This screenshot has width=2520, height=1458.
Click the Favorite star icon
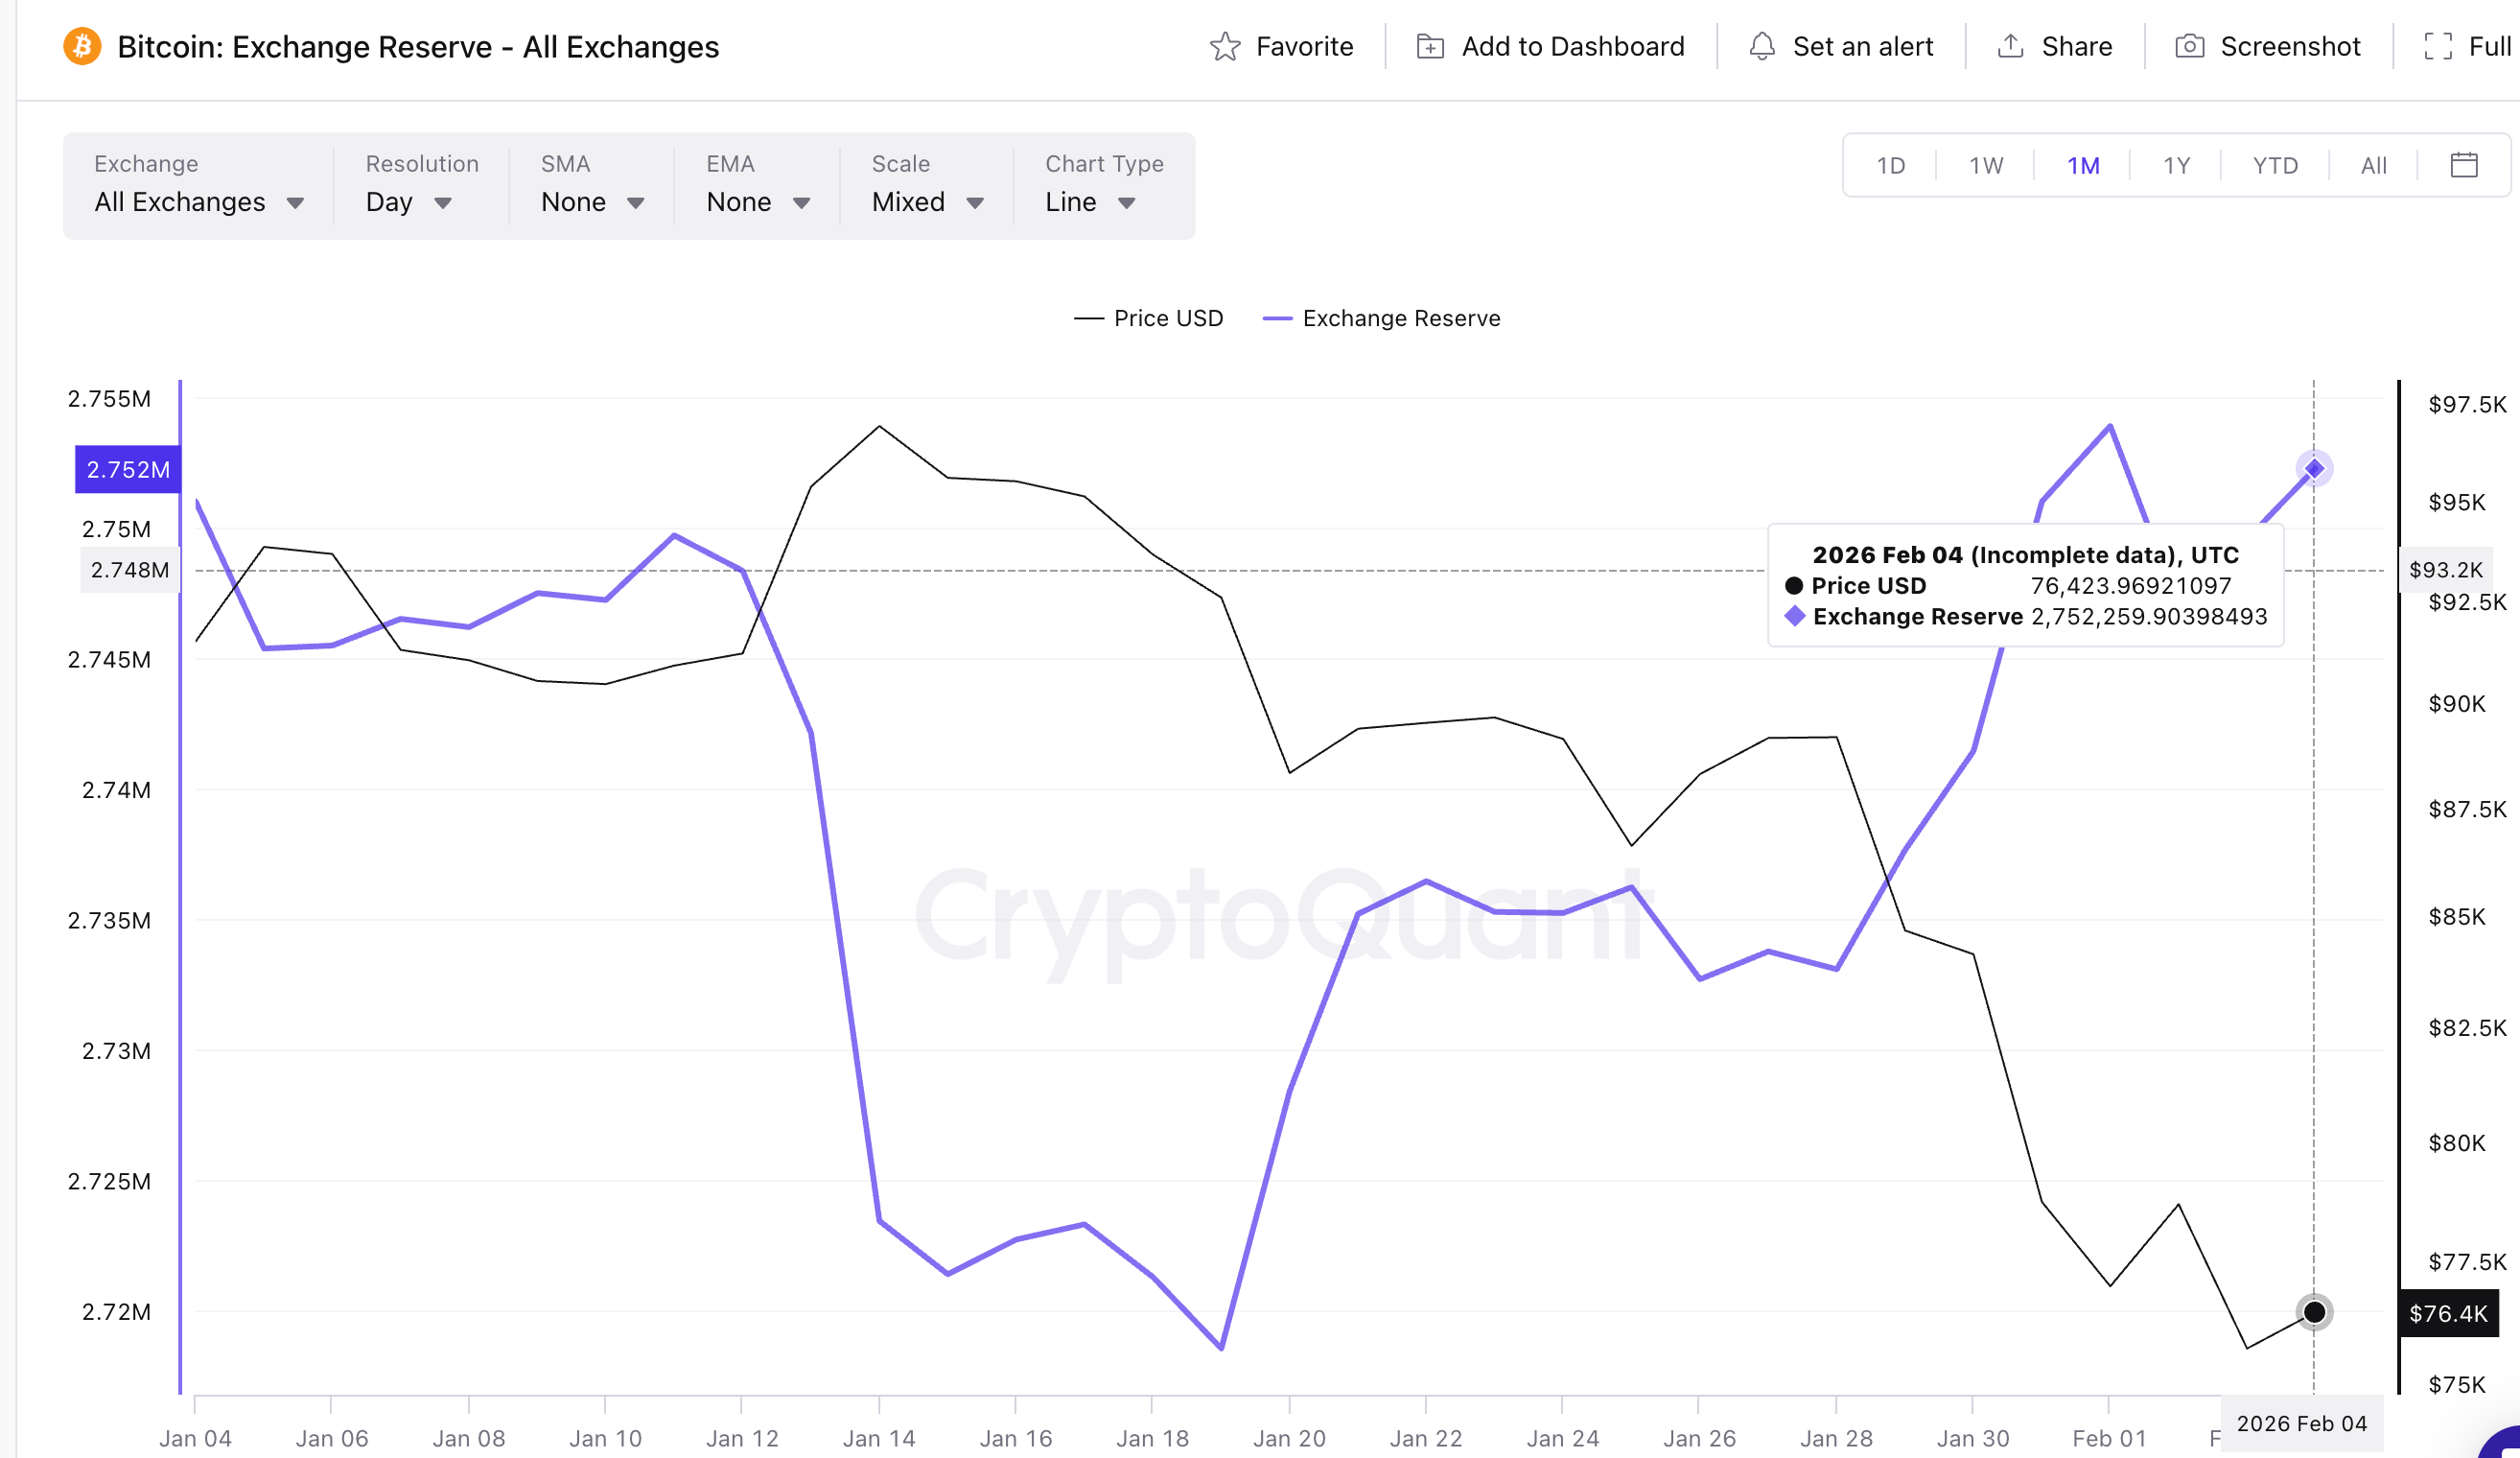tap(1228, 46)
